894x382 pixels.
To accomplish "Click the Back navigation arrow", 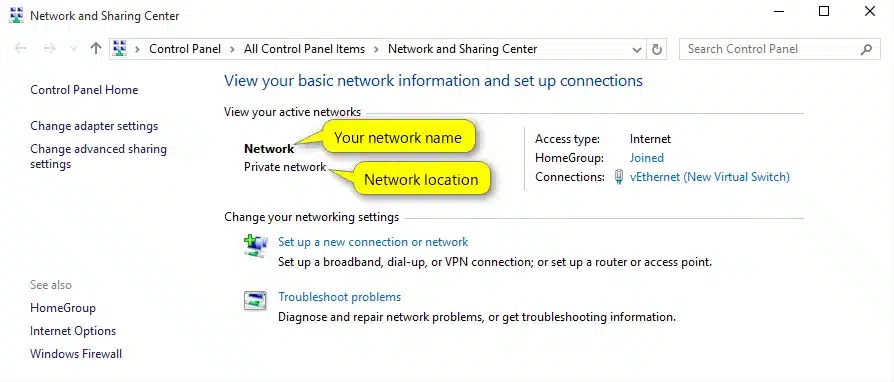I will click(x=21, y=49).
